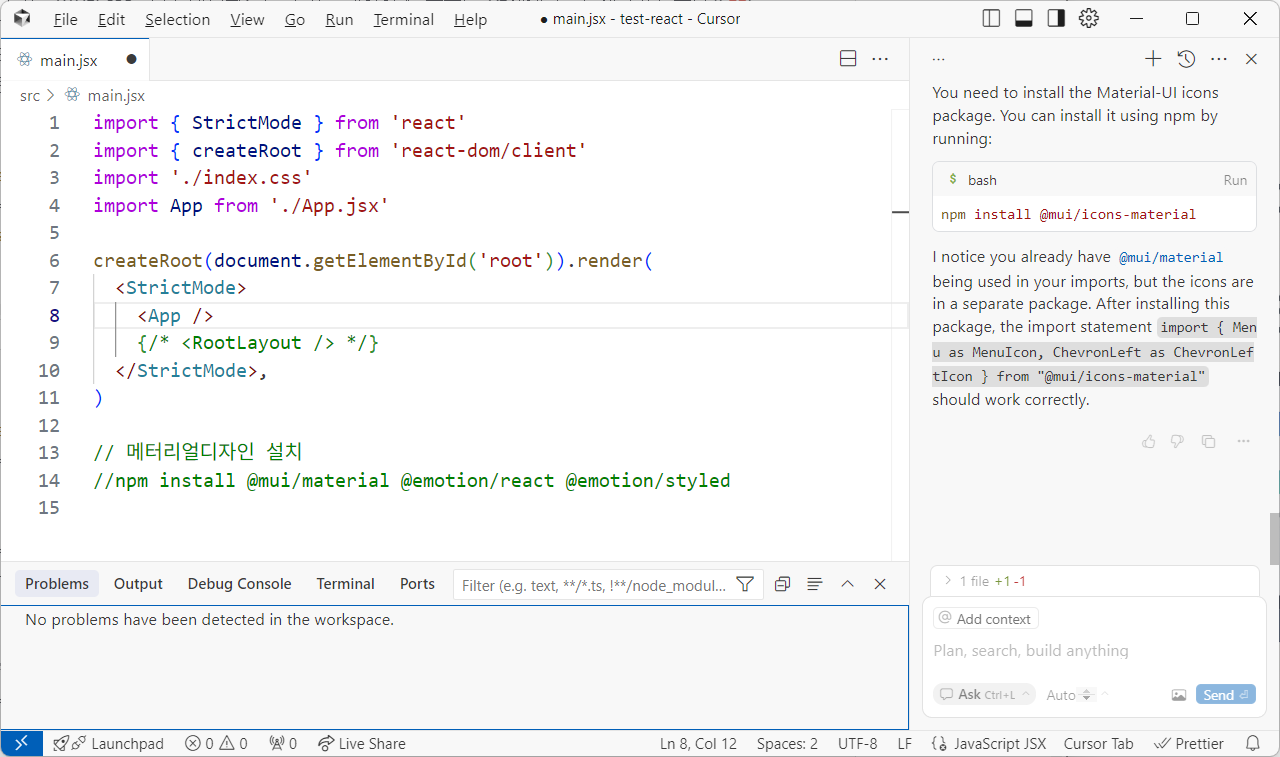Run the bash npm install command

tap(1235, 180)
